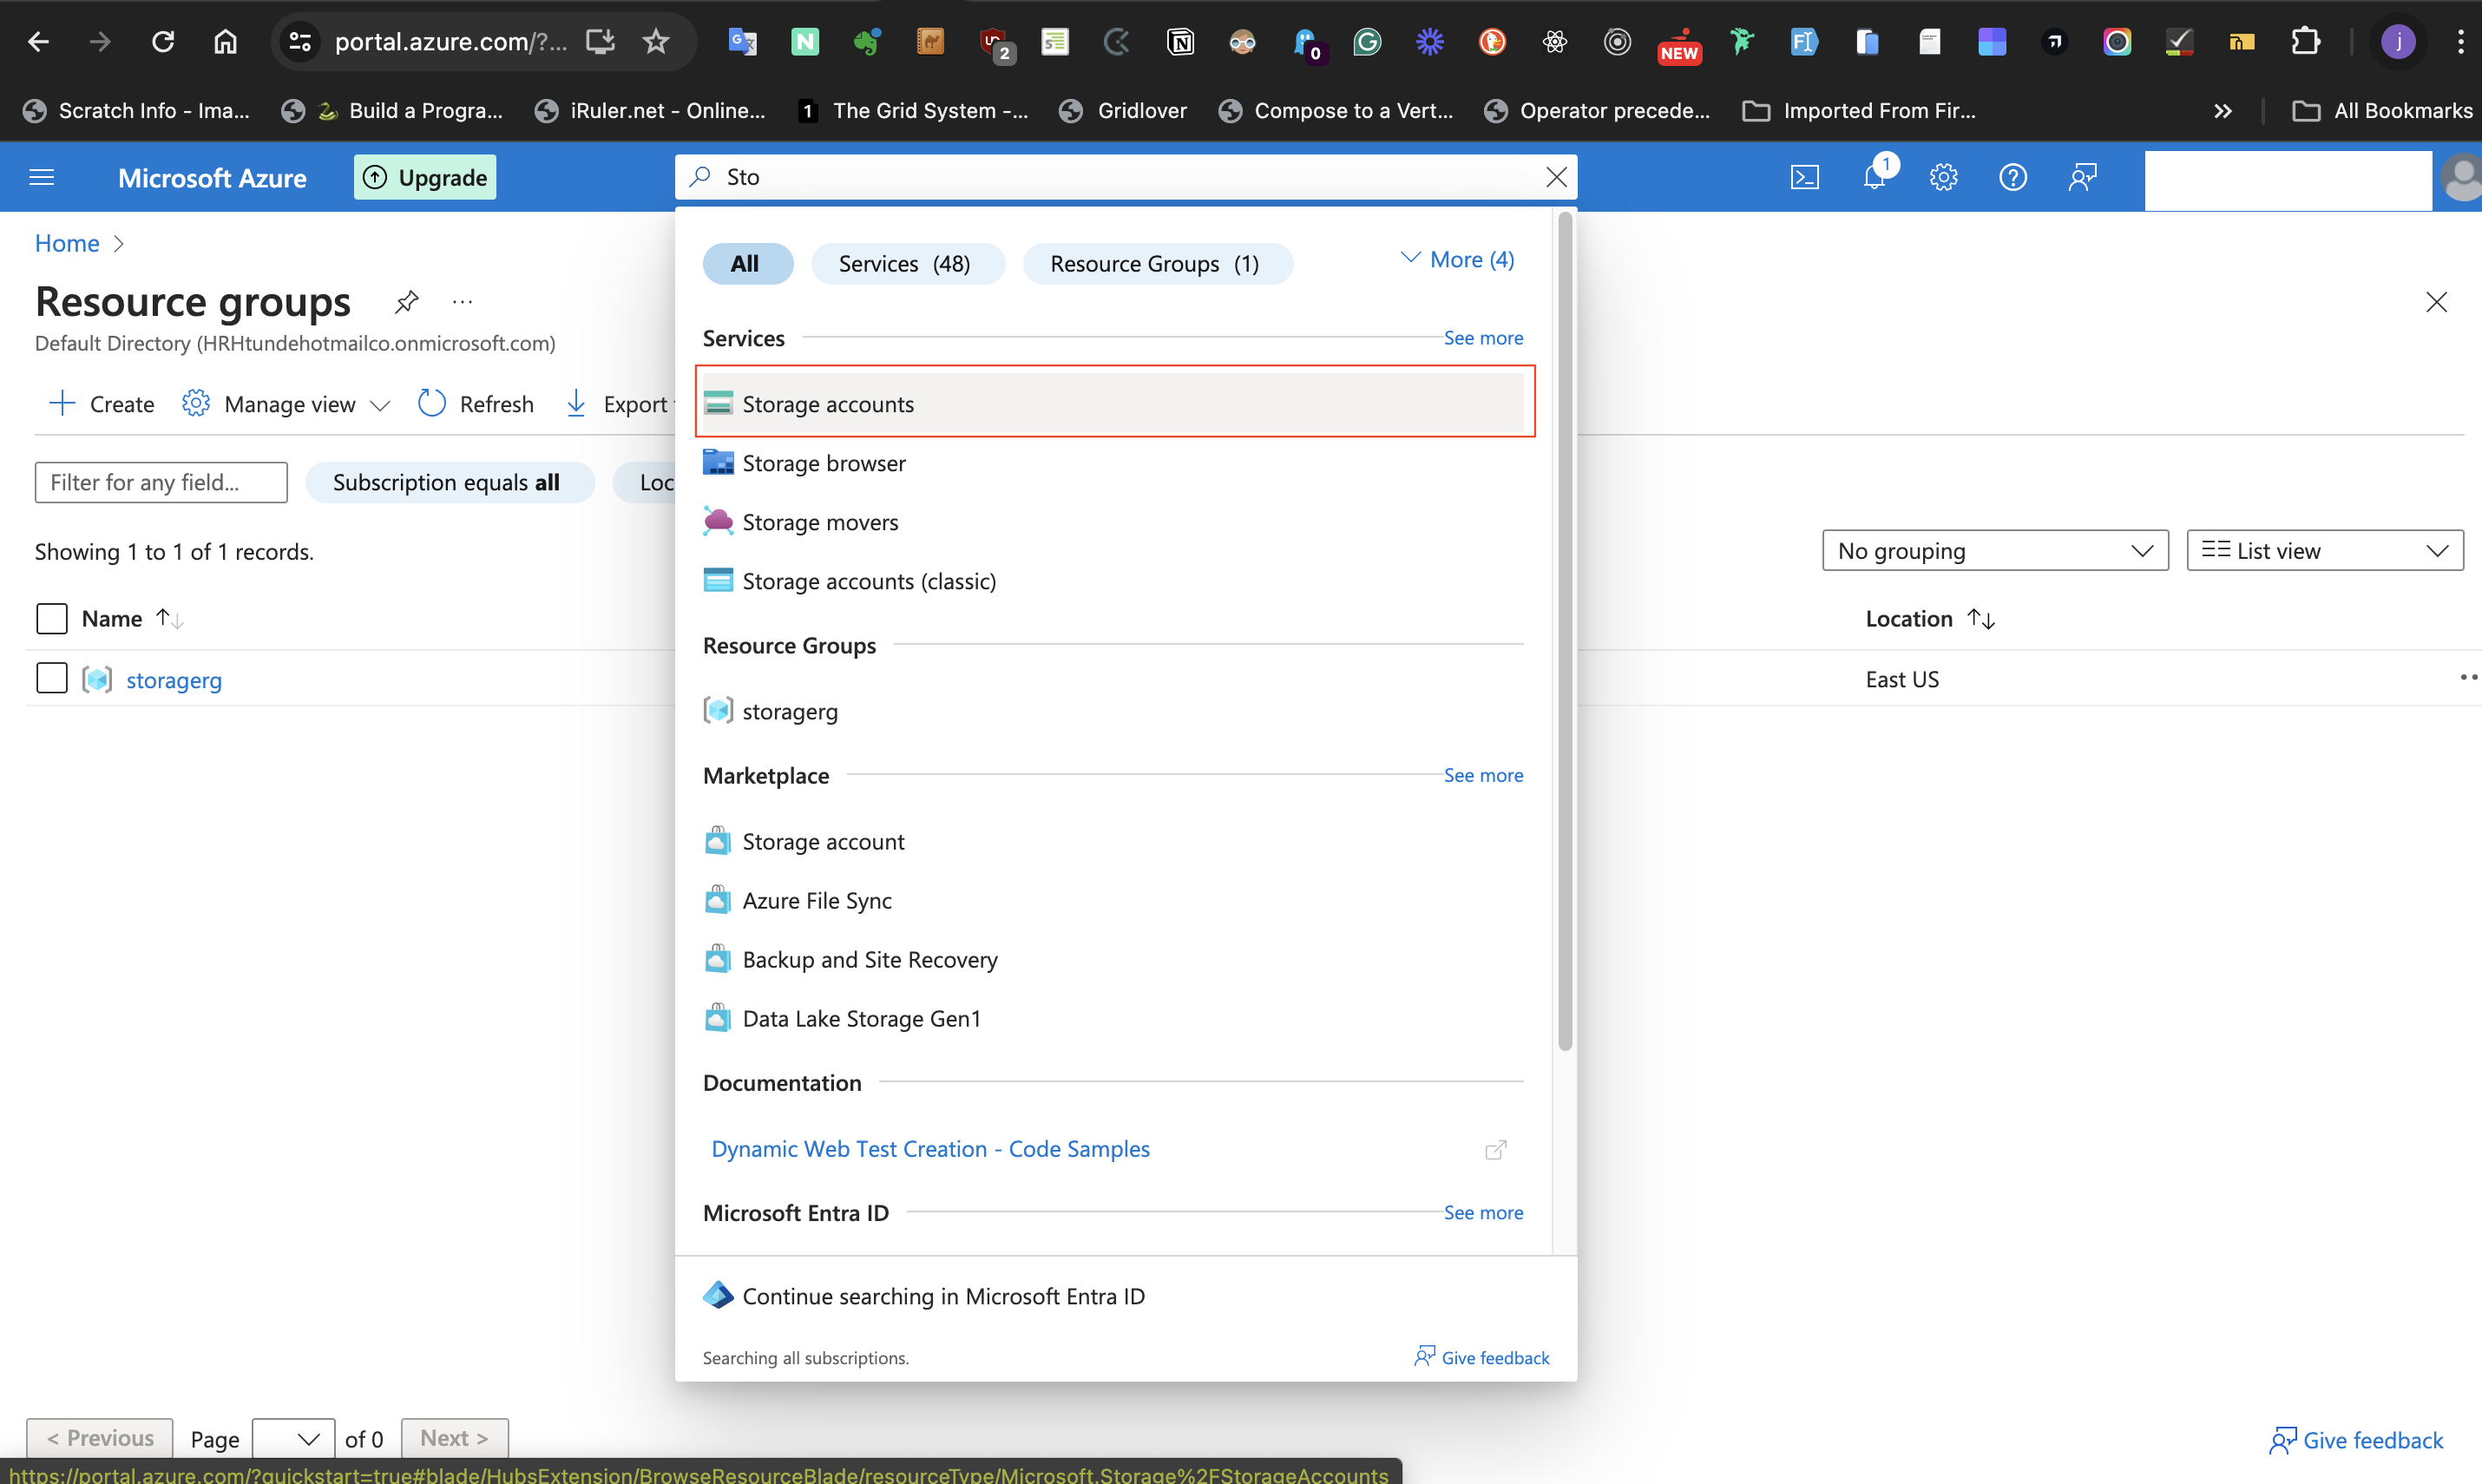Select Resource Groups (1) filter tab
The image size is (2482, 1484).
pyautogui.click(x=1155, y=263)
